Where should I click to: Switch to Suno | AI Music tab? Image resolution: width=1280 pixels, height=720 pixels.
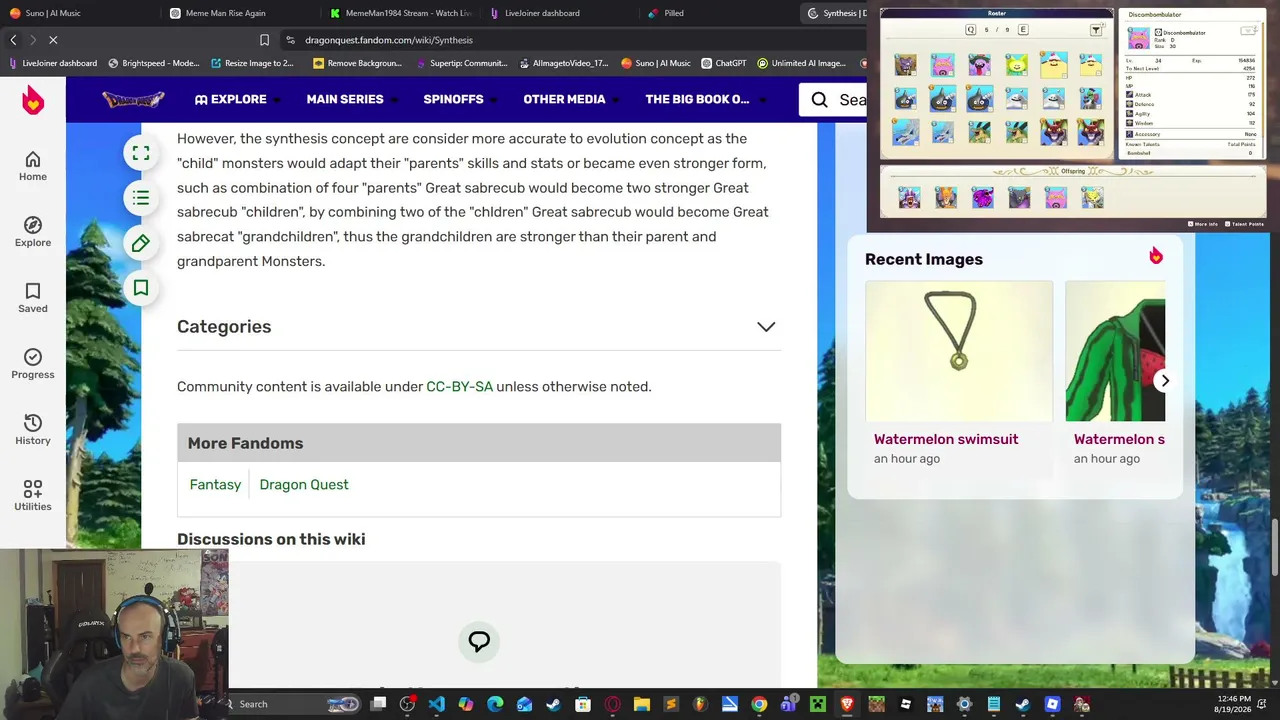(x=52, y=13)
